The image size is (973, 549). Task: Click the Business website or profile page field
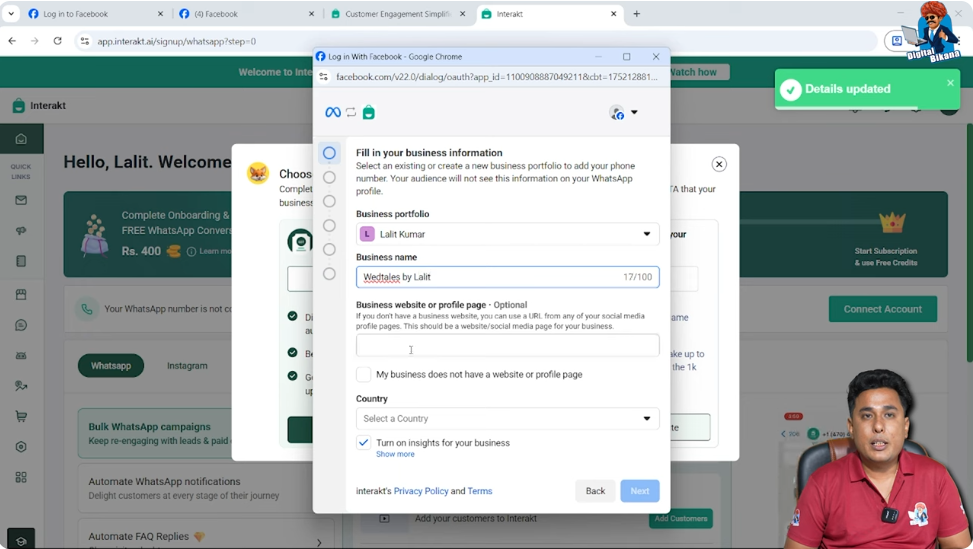[x=508, y=346]
